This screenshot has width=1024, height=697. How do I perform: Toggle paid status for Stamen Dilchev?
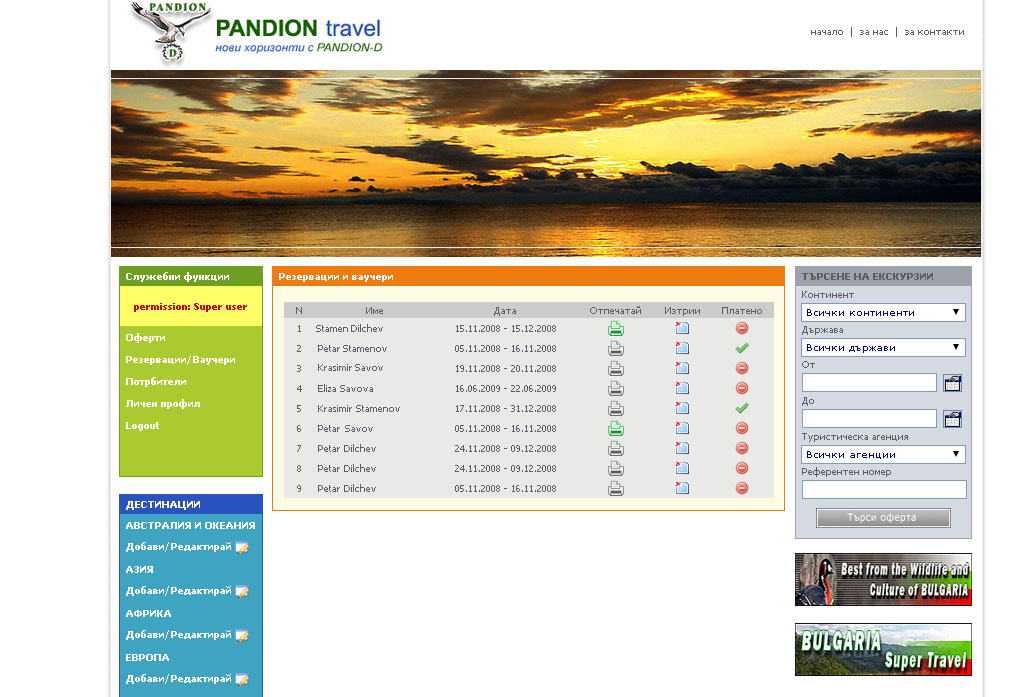(741, 329)
